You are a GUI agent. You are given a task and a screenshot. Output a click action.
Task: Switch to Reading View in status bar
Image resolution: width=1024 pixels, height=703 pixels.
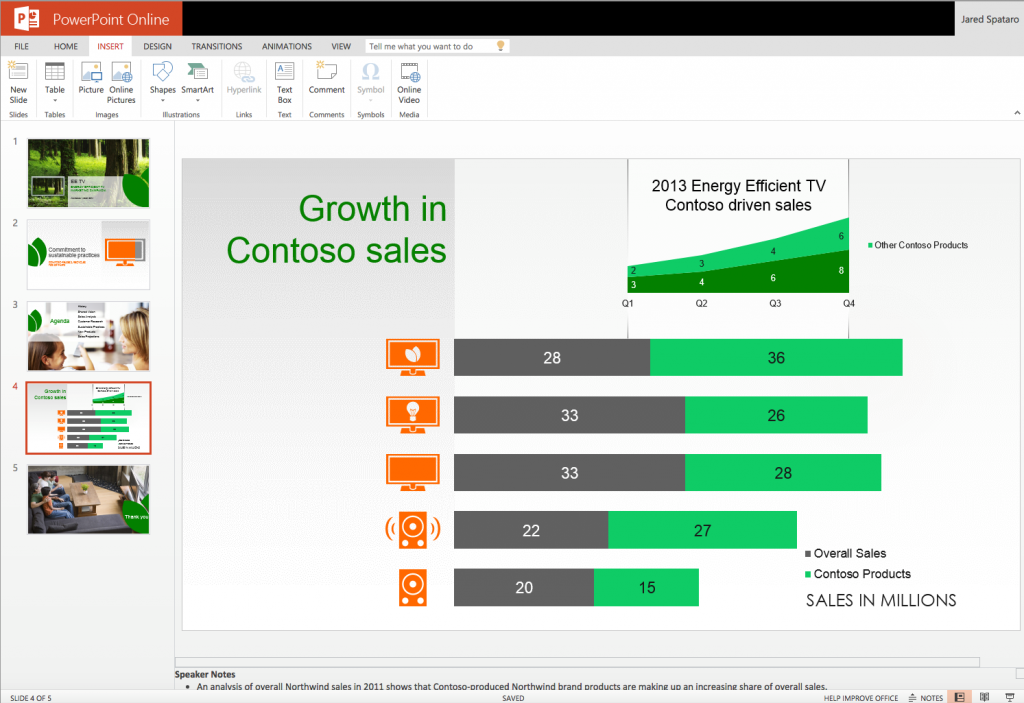pos(984,696)
